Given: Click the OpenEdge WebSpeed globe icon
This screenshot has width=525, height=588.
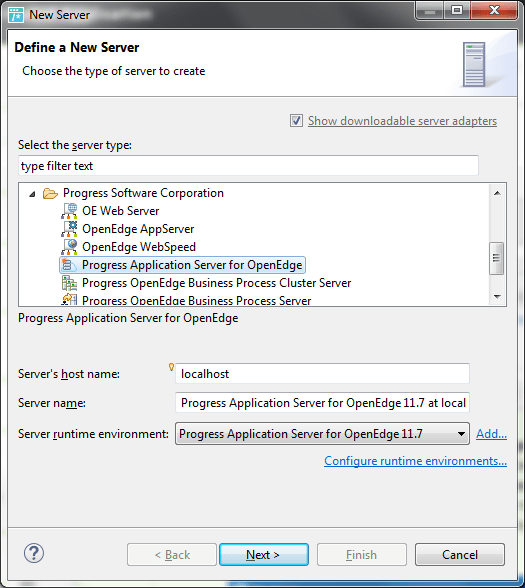Looking at the screenshot, I should (x=69, y=247).
